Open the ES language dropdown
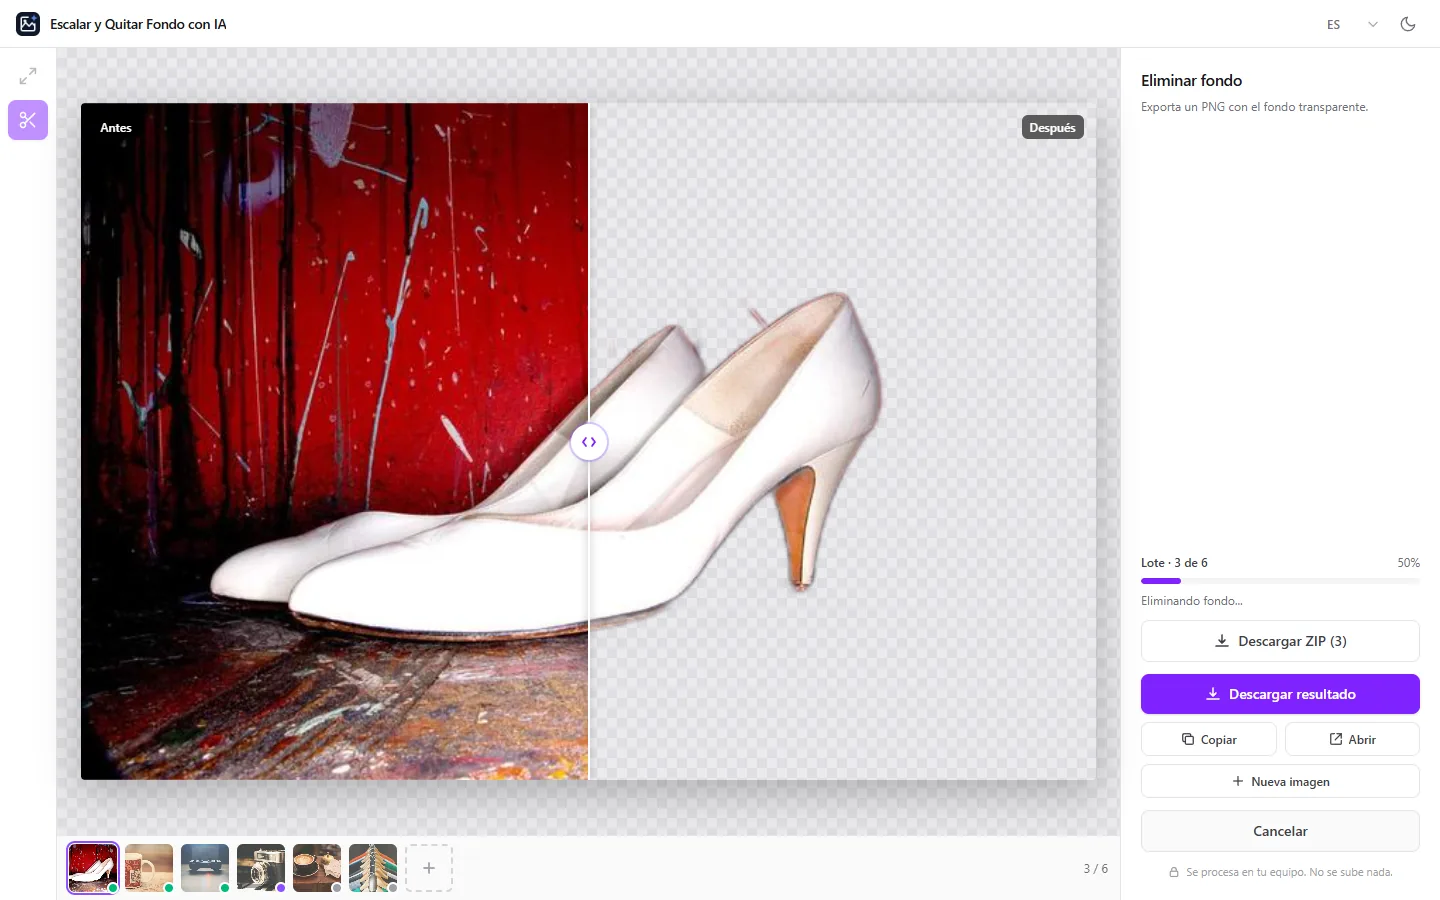The image size is (1440, 900). tap(1352, 24)
